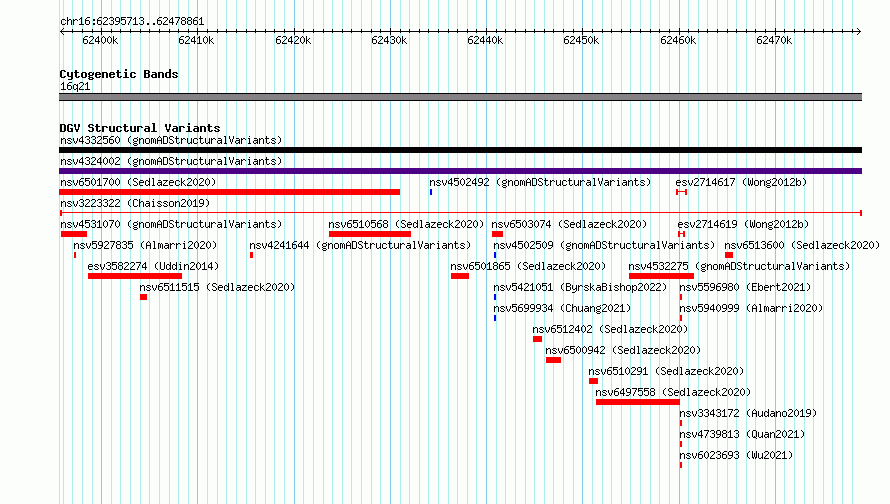Click the red nsv6510291 variant bar

point(593,381)
